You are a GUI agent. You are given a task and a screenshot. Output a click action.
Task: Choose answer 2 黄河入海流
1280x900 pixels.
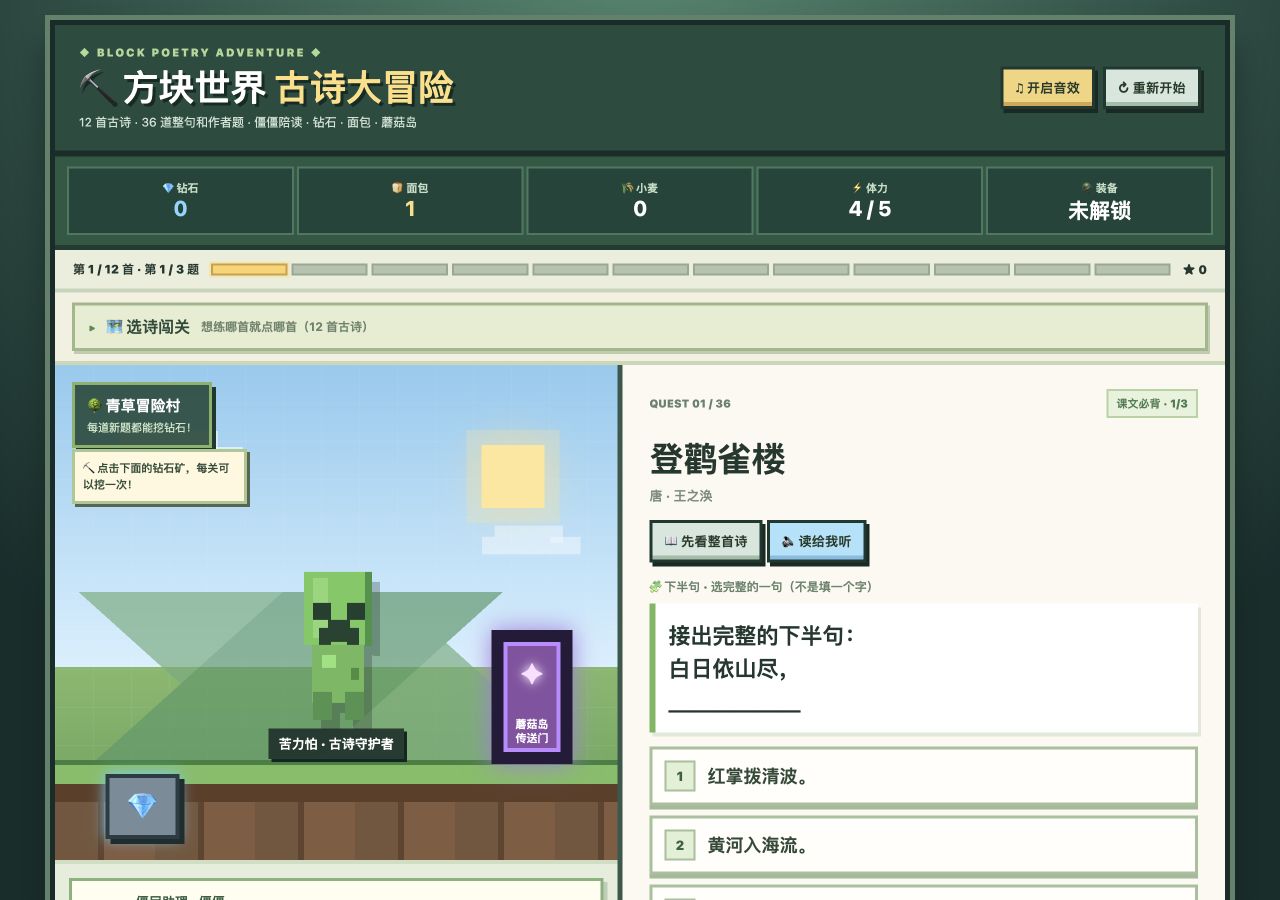pyautogui.click(x=923, y=845)
